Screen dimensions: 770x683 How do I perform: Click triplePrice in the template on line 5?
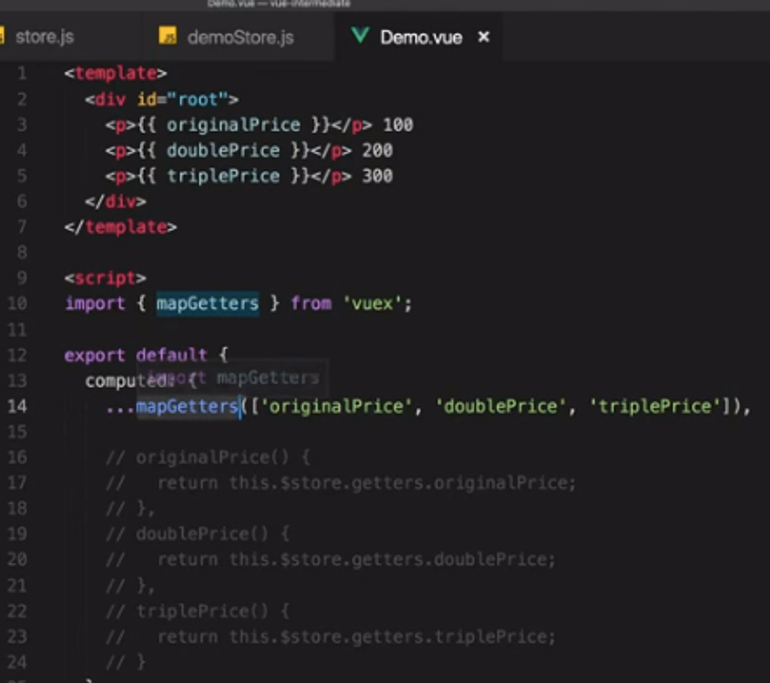click(x=223, y=176)
